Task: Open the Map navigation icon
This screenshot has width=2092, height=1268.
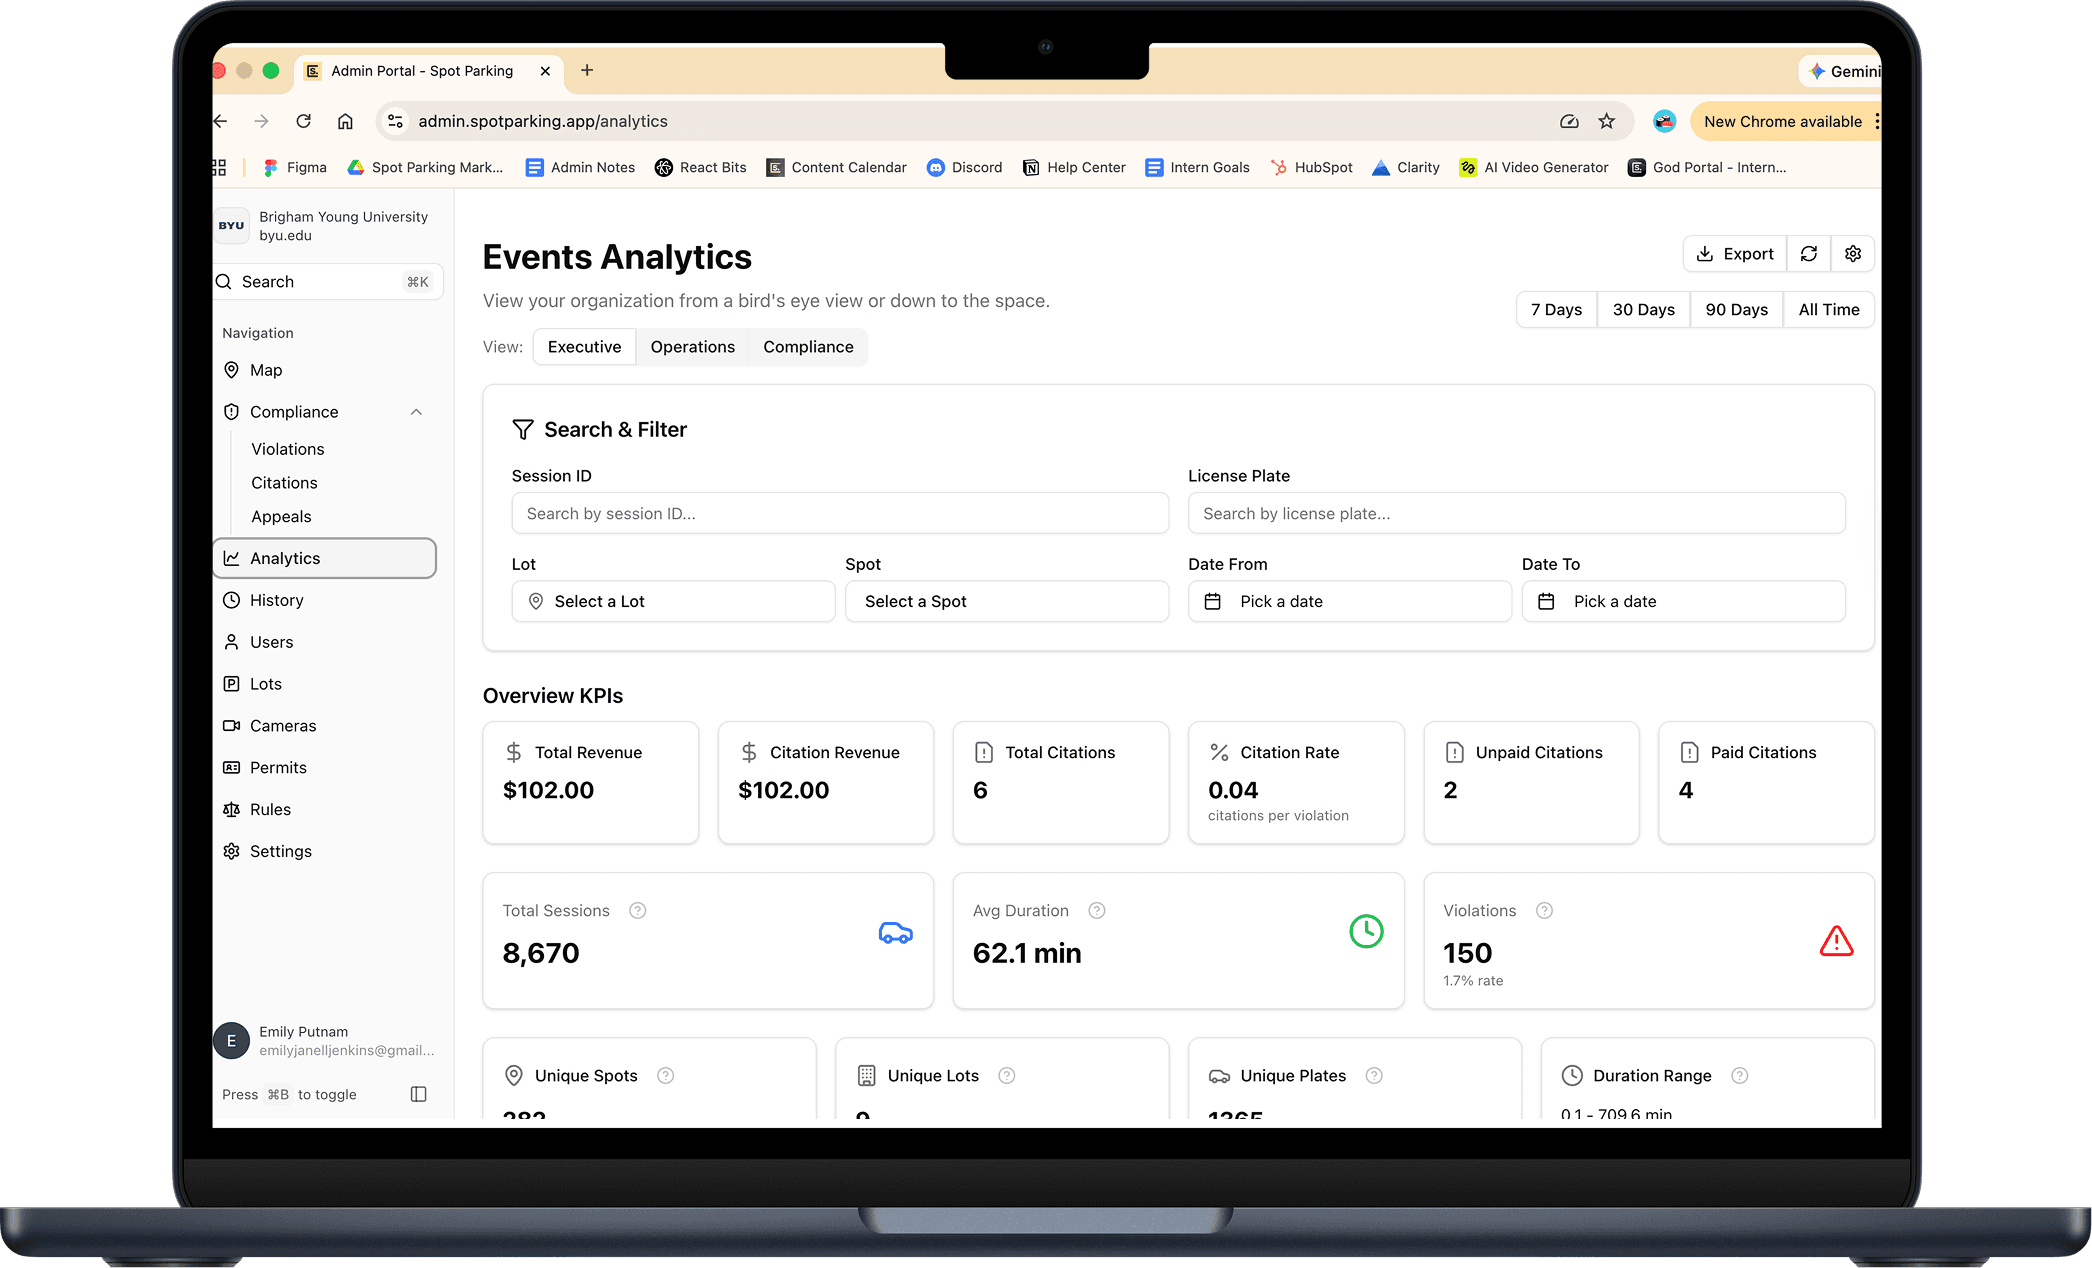Action: pyautogui.click(x=232, y=370)
